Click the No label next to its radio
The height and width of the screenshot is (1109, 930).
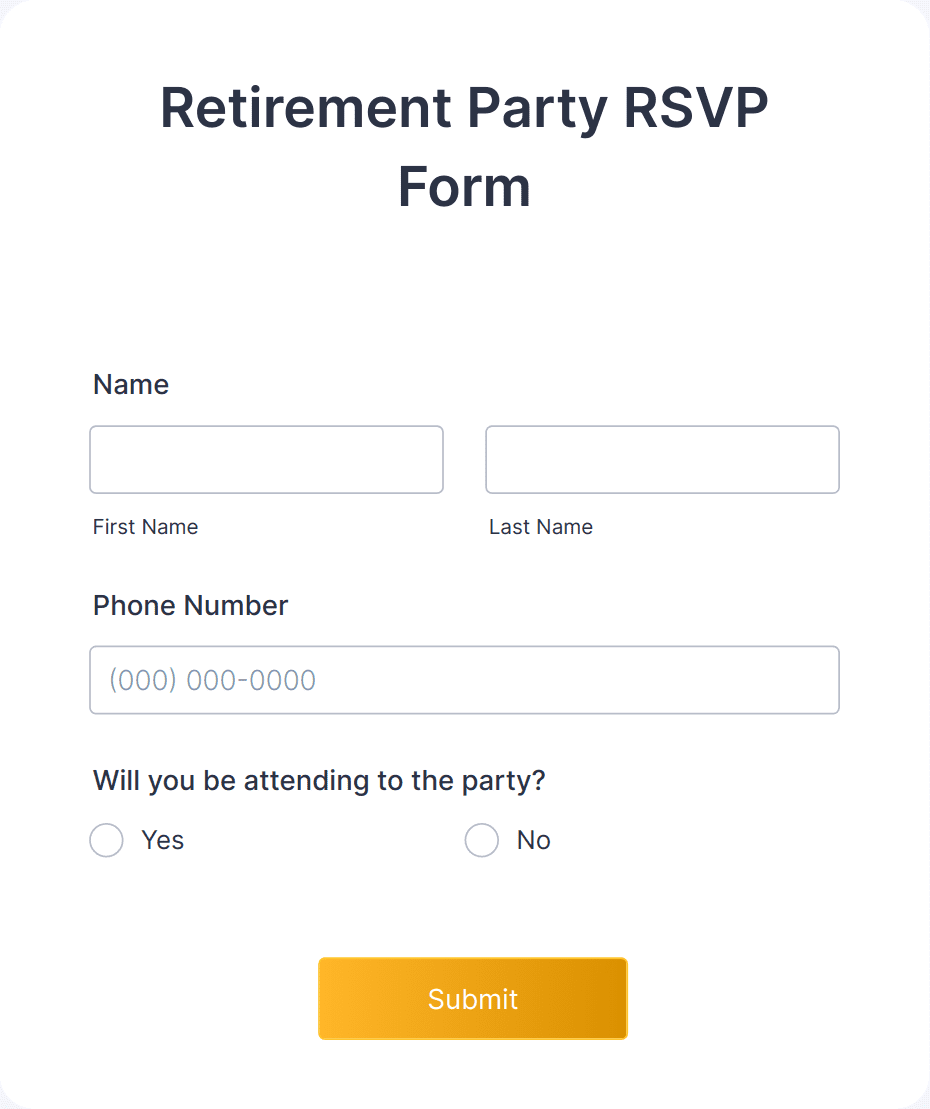[533, 840]
